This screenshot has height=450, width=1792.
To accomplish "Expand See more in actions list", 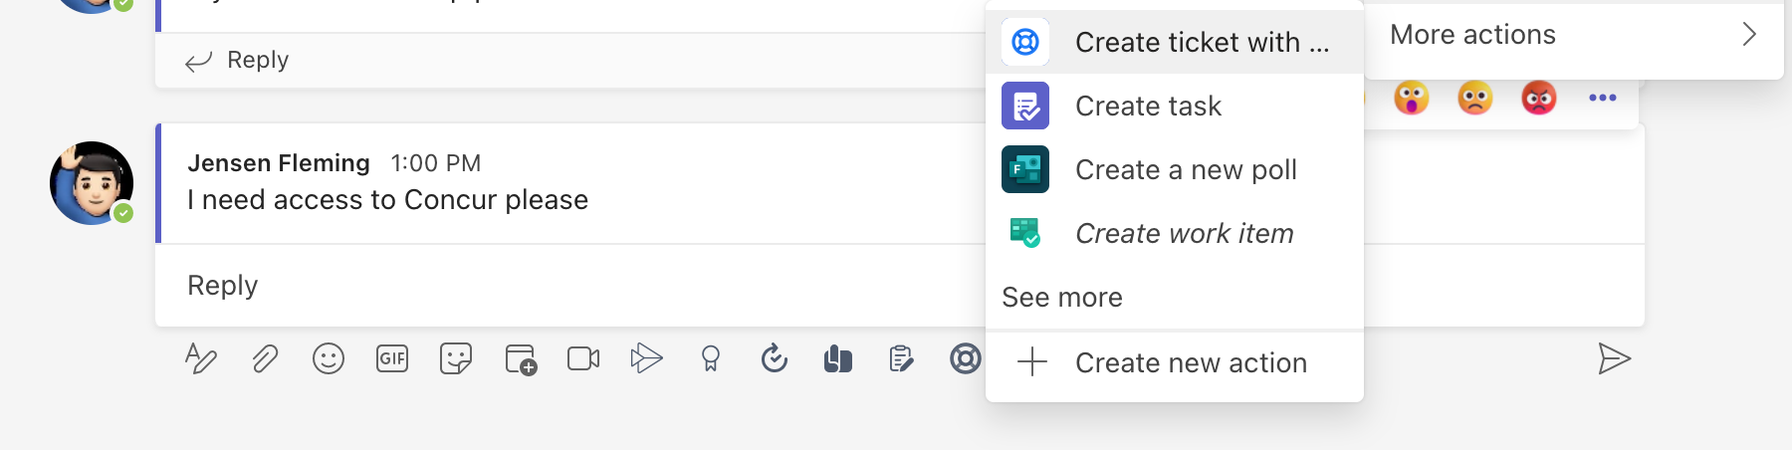I will point(1062,297).
